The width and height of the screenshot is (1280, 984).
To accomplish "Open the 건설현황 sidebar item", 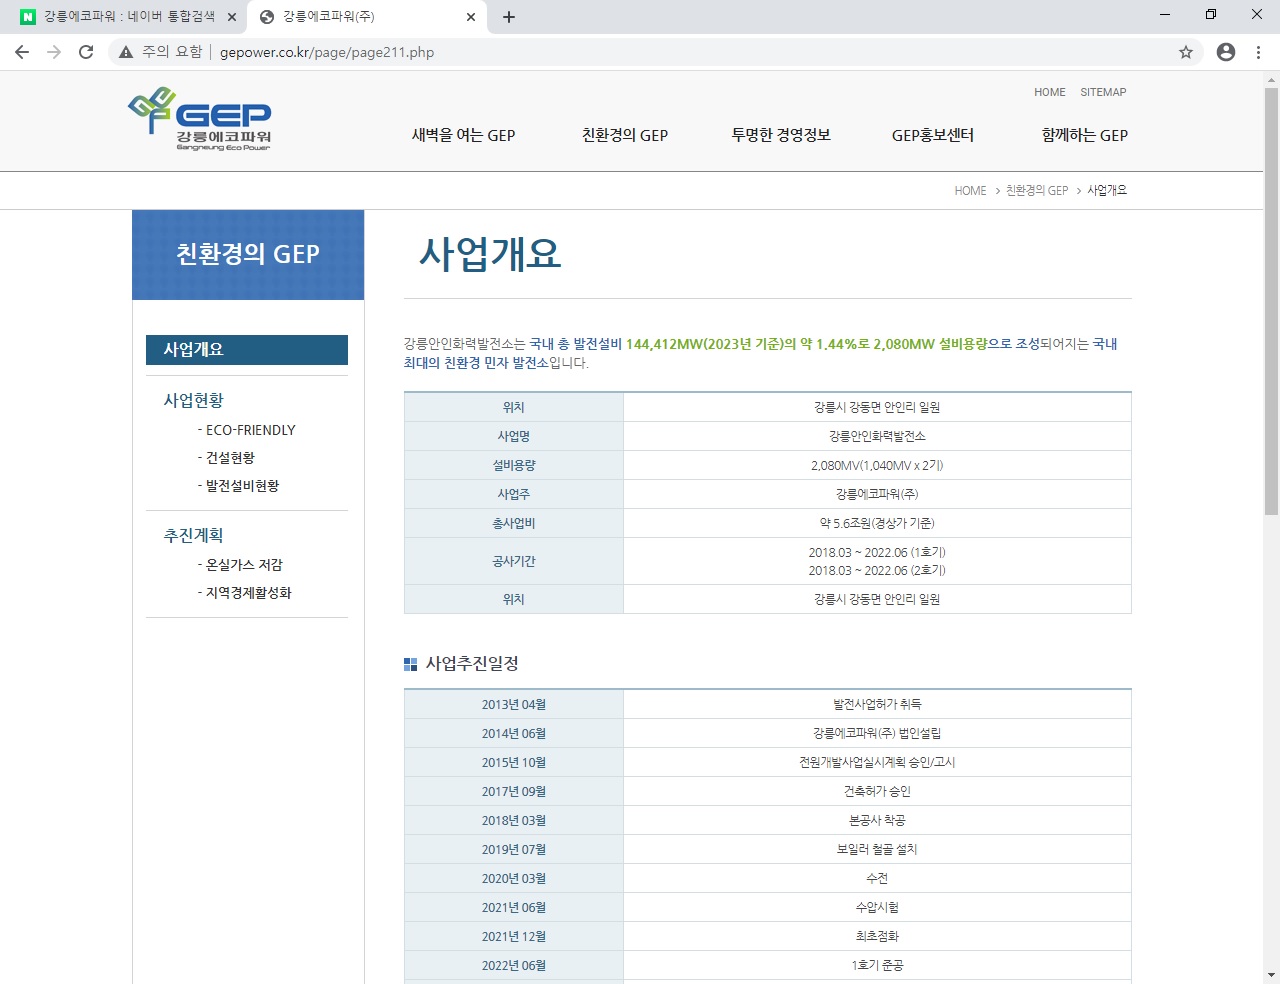I will click(226, 458).
